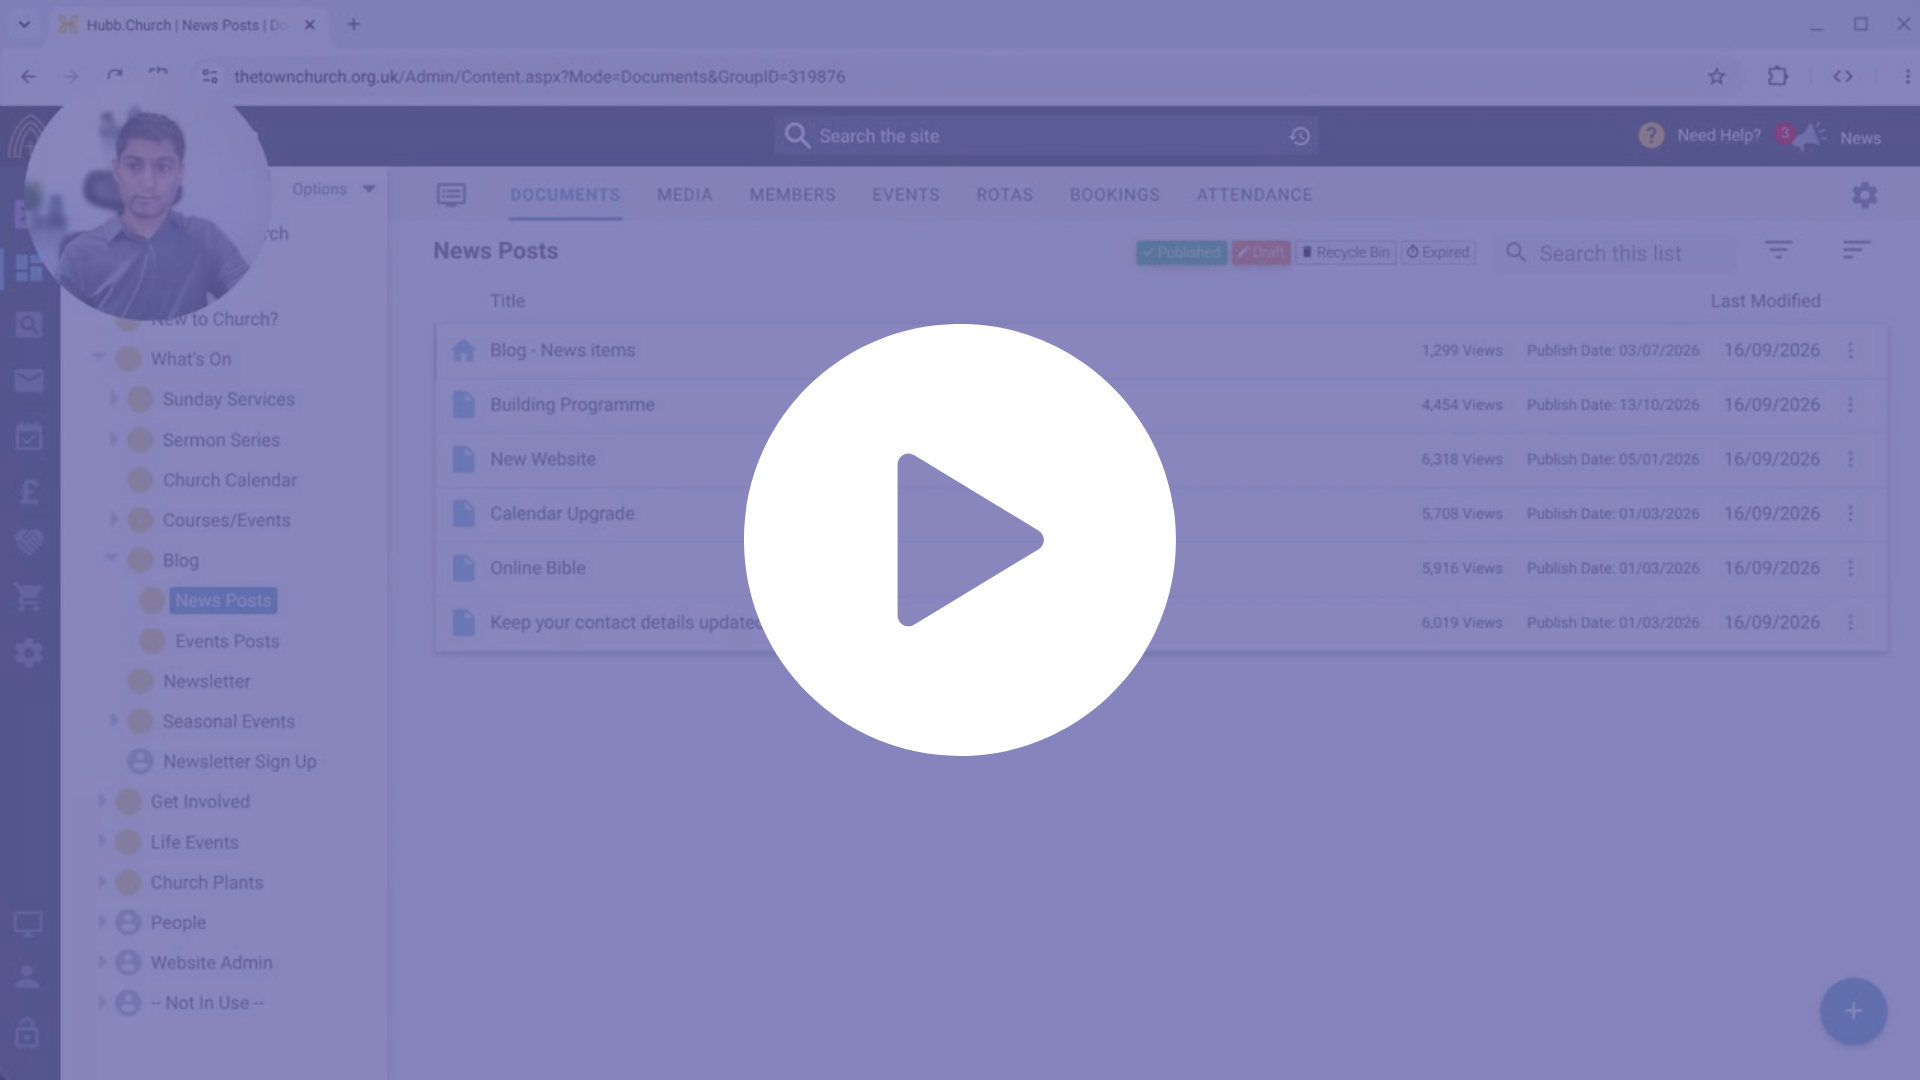Collapse the Blog tree node
Image resolution: width=1920 pixels, height=1080 pixels.
click(112, 559)
